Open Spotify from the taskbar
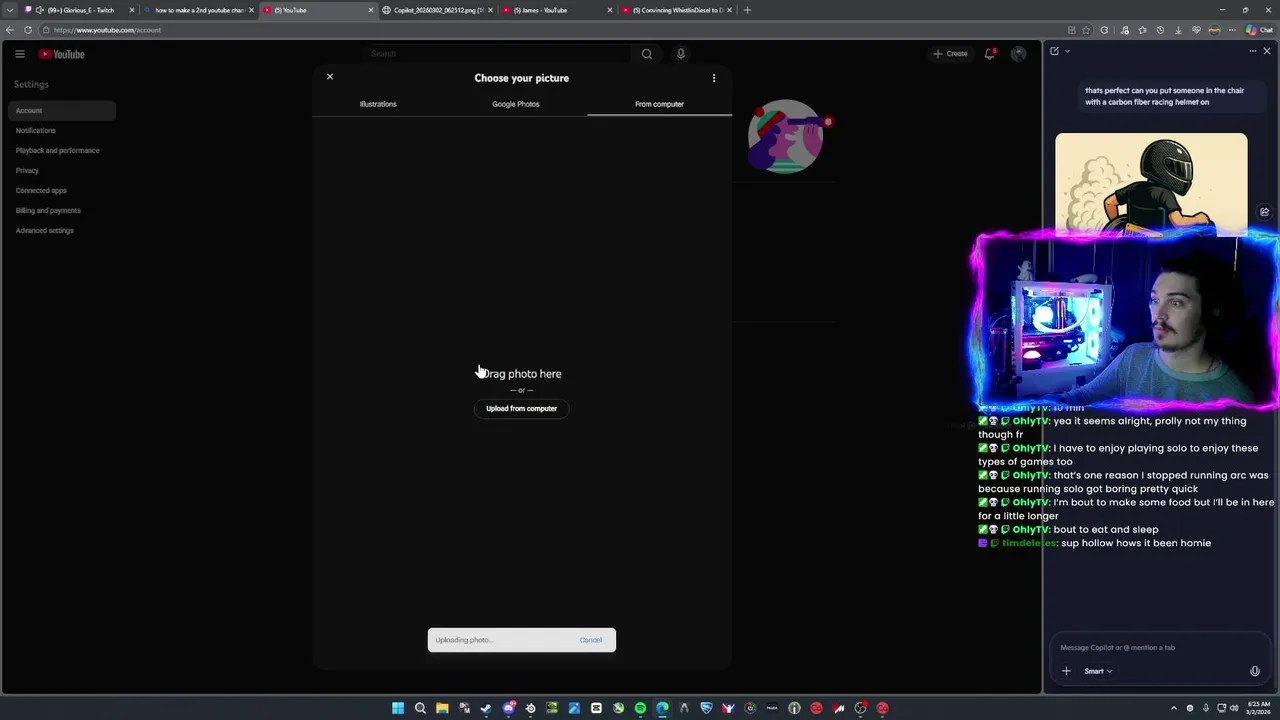Image resolution: width=1280 pixels, height=720 pixels. coord(640,708)
